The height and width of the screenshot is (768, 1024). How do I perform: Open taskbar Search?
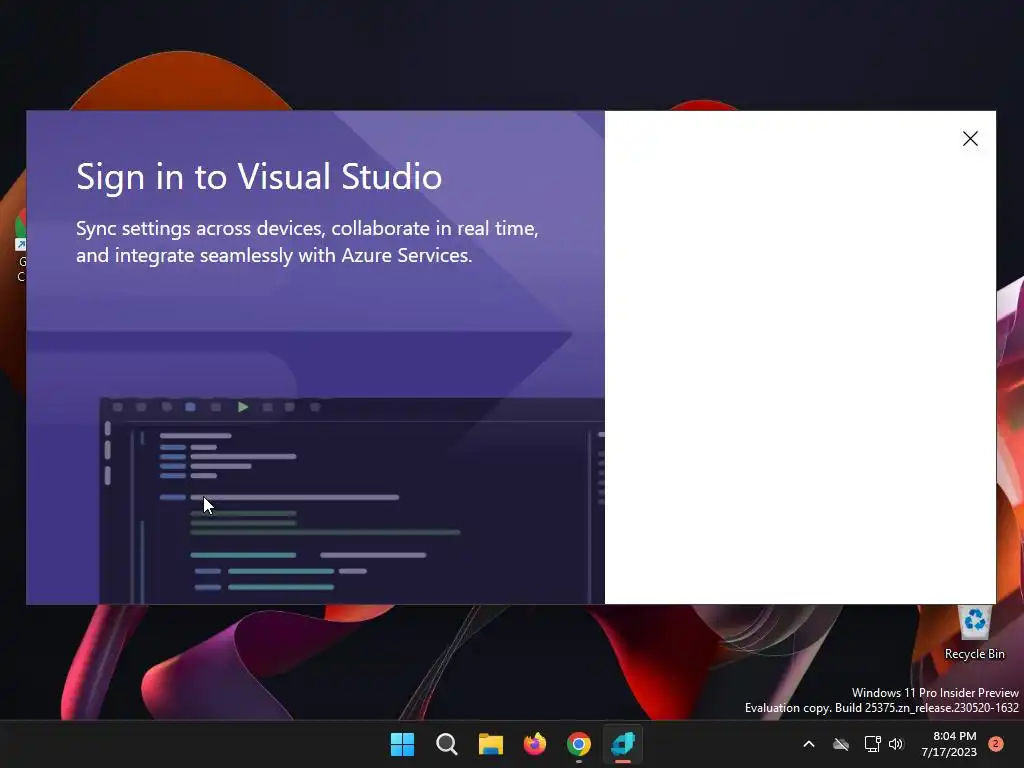(447, 744)
